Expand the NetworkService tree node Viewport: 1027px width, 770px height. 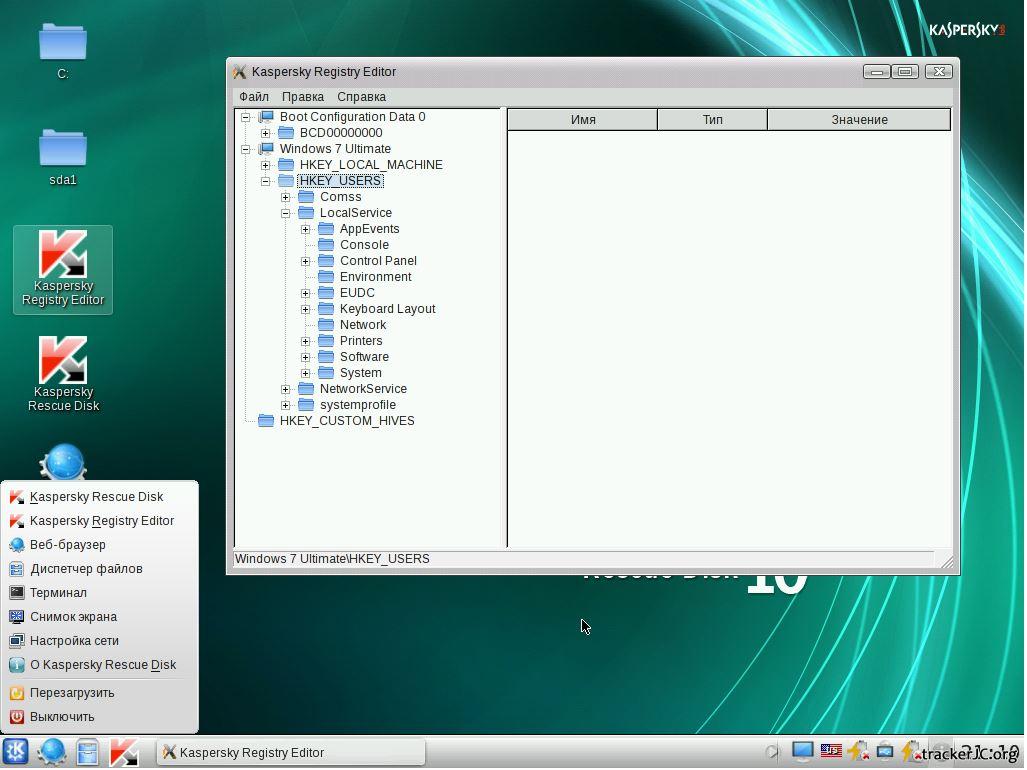click(x=286, y=389)
